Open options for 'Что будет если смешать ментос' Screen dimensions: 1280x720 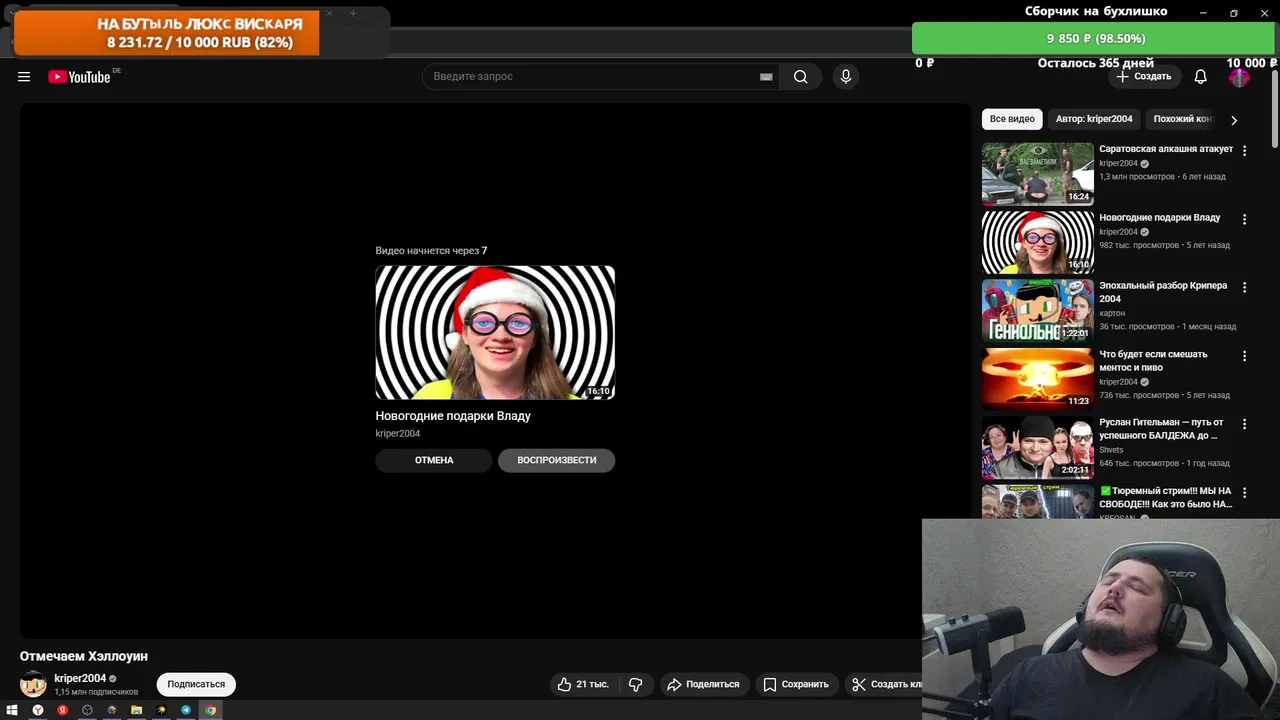(1244, 356)
